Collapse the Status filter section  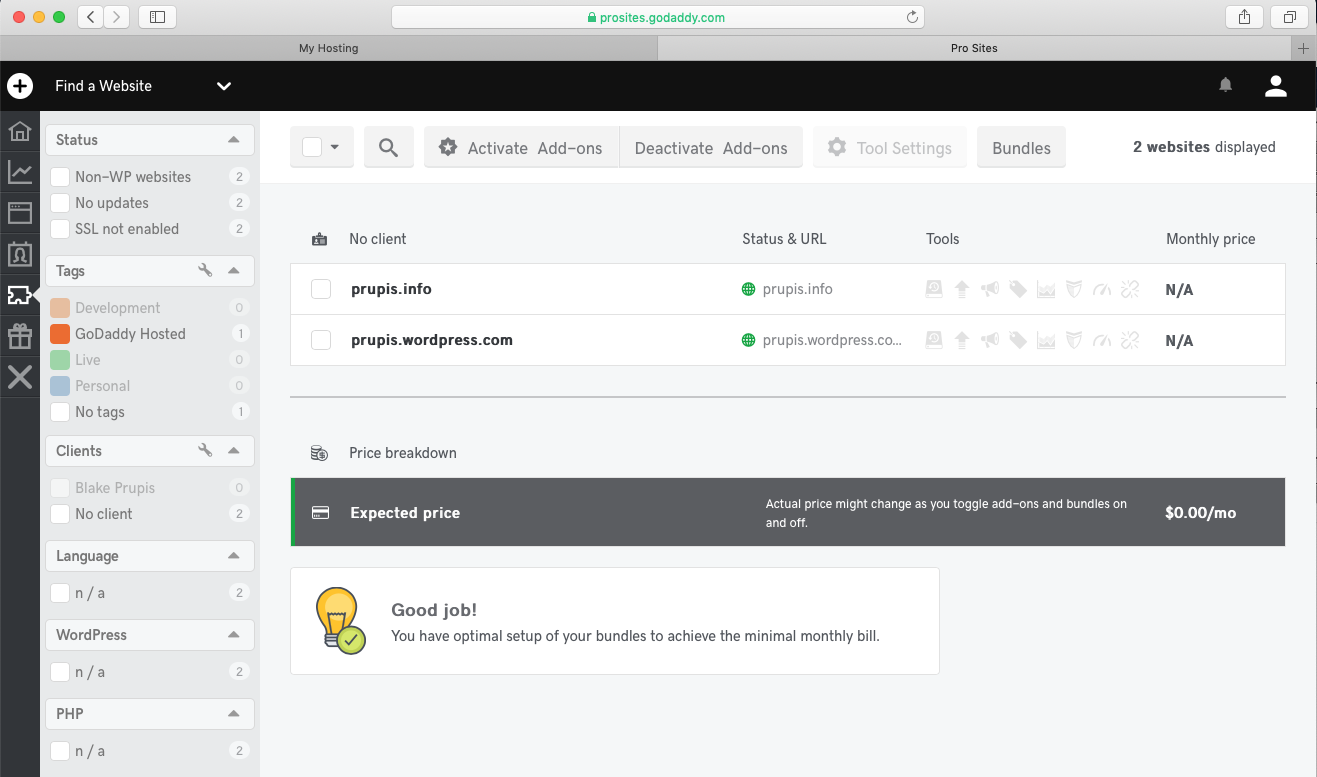click(x=233, y=140)
